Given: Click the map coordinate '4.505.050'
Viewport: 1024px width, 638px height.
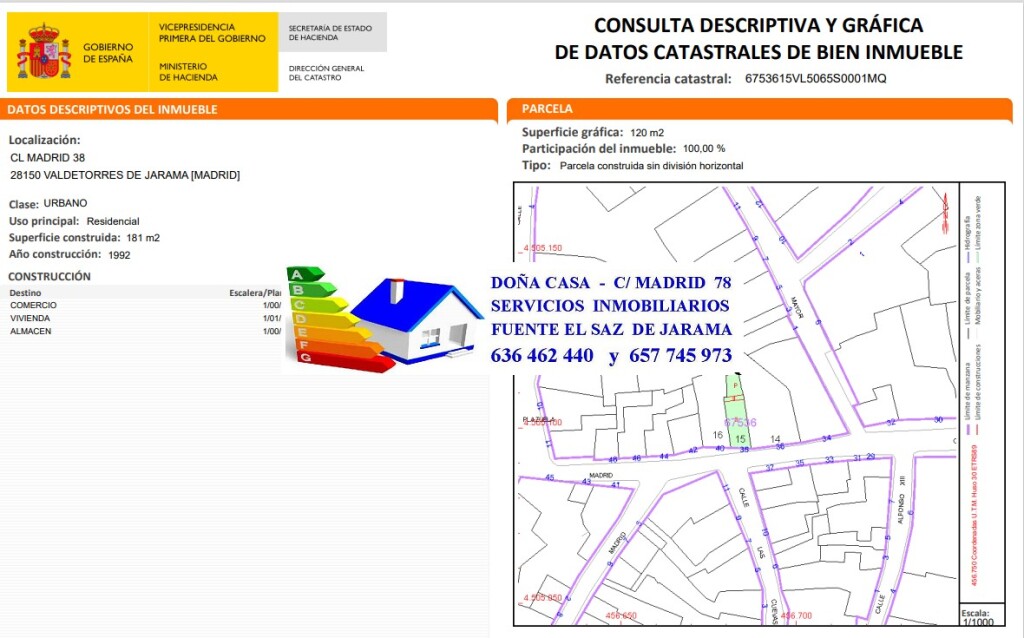Looking at the screenshot, I should (542, 598).
